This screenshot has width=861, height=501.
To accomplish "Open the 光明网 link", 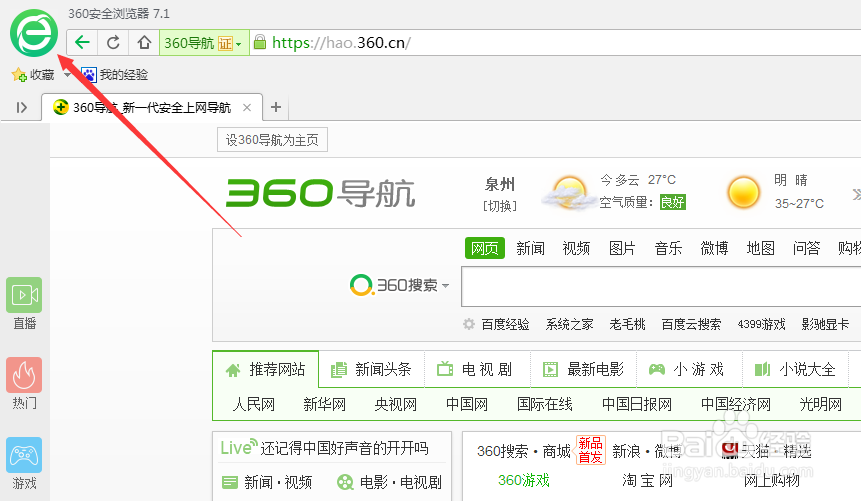I will (x=820, y=404).
